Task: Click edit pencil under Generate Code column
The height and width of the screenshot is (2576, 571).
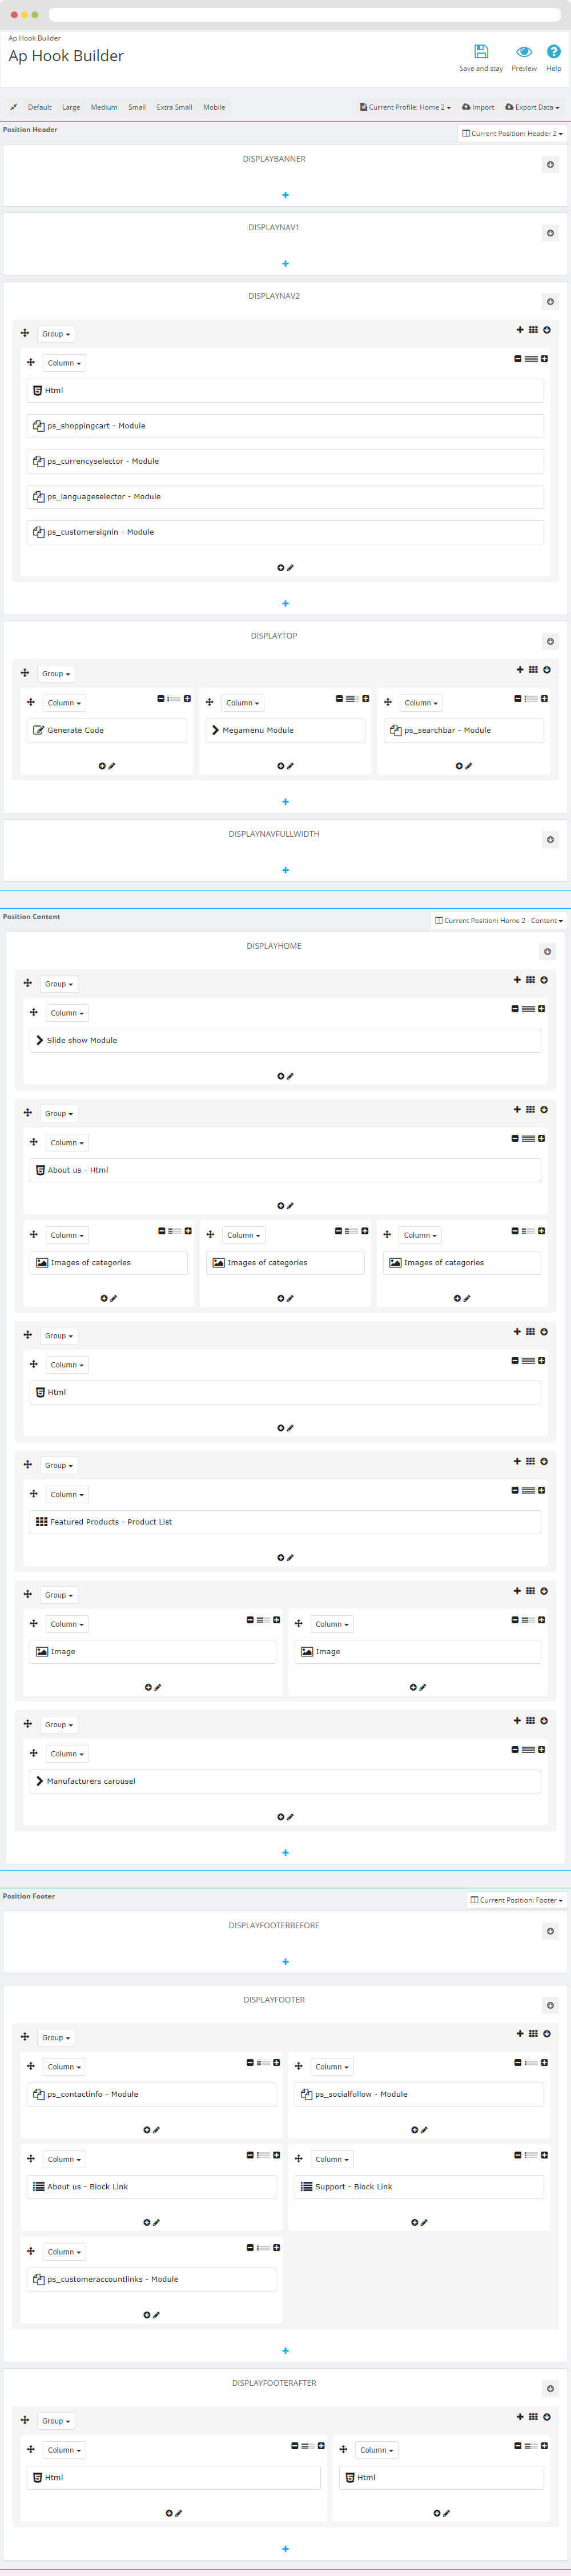Action: pyautogui.click(x=112, y=766)
